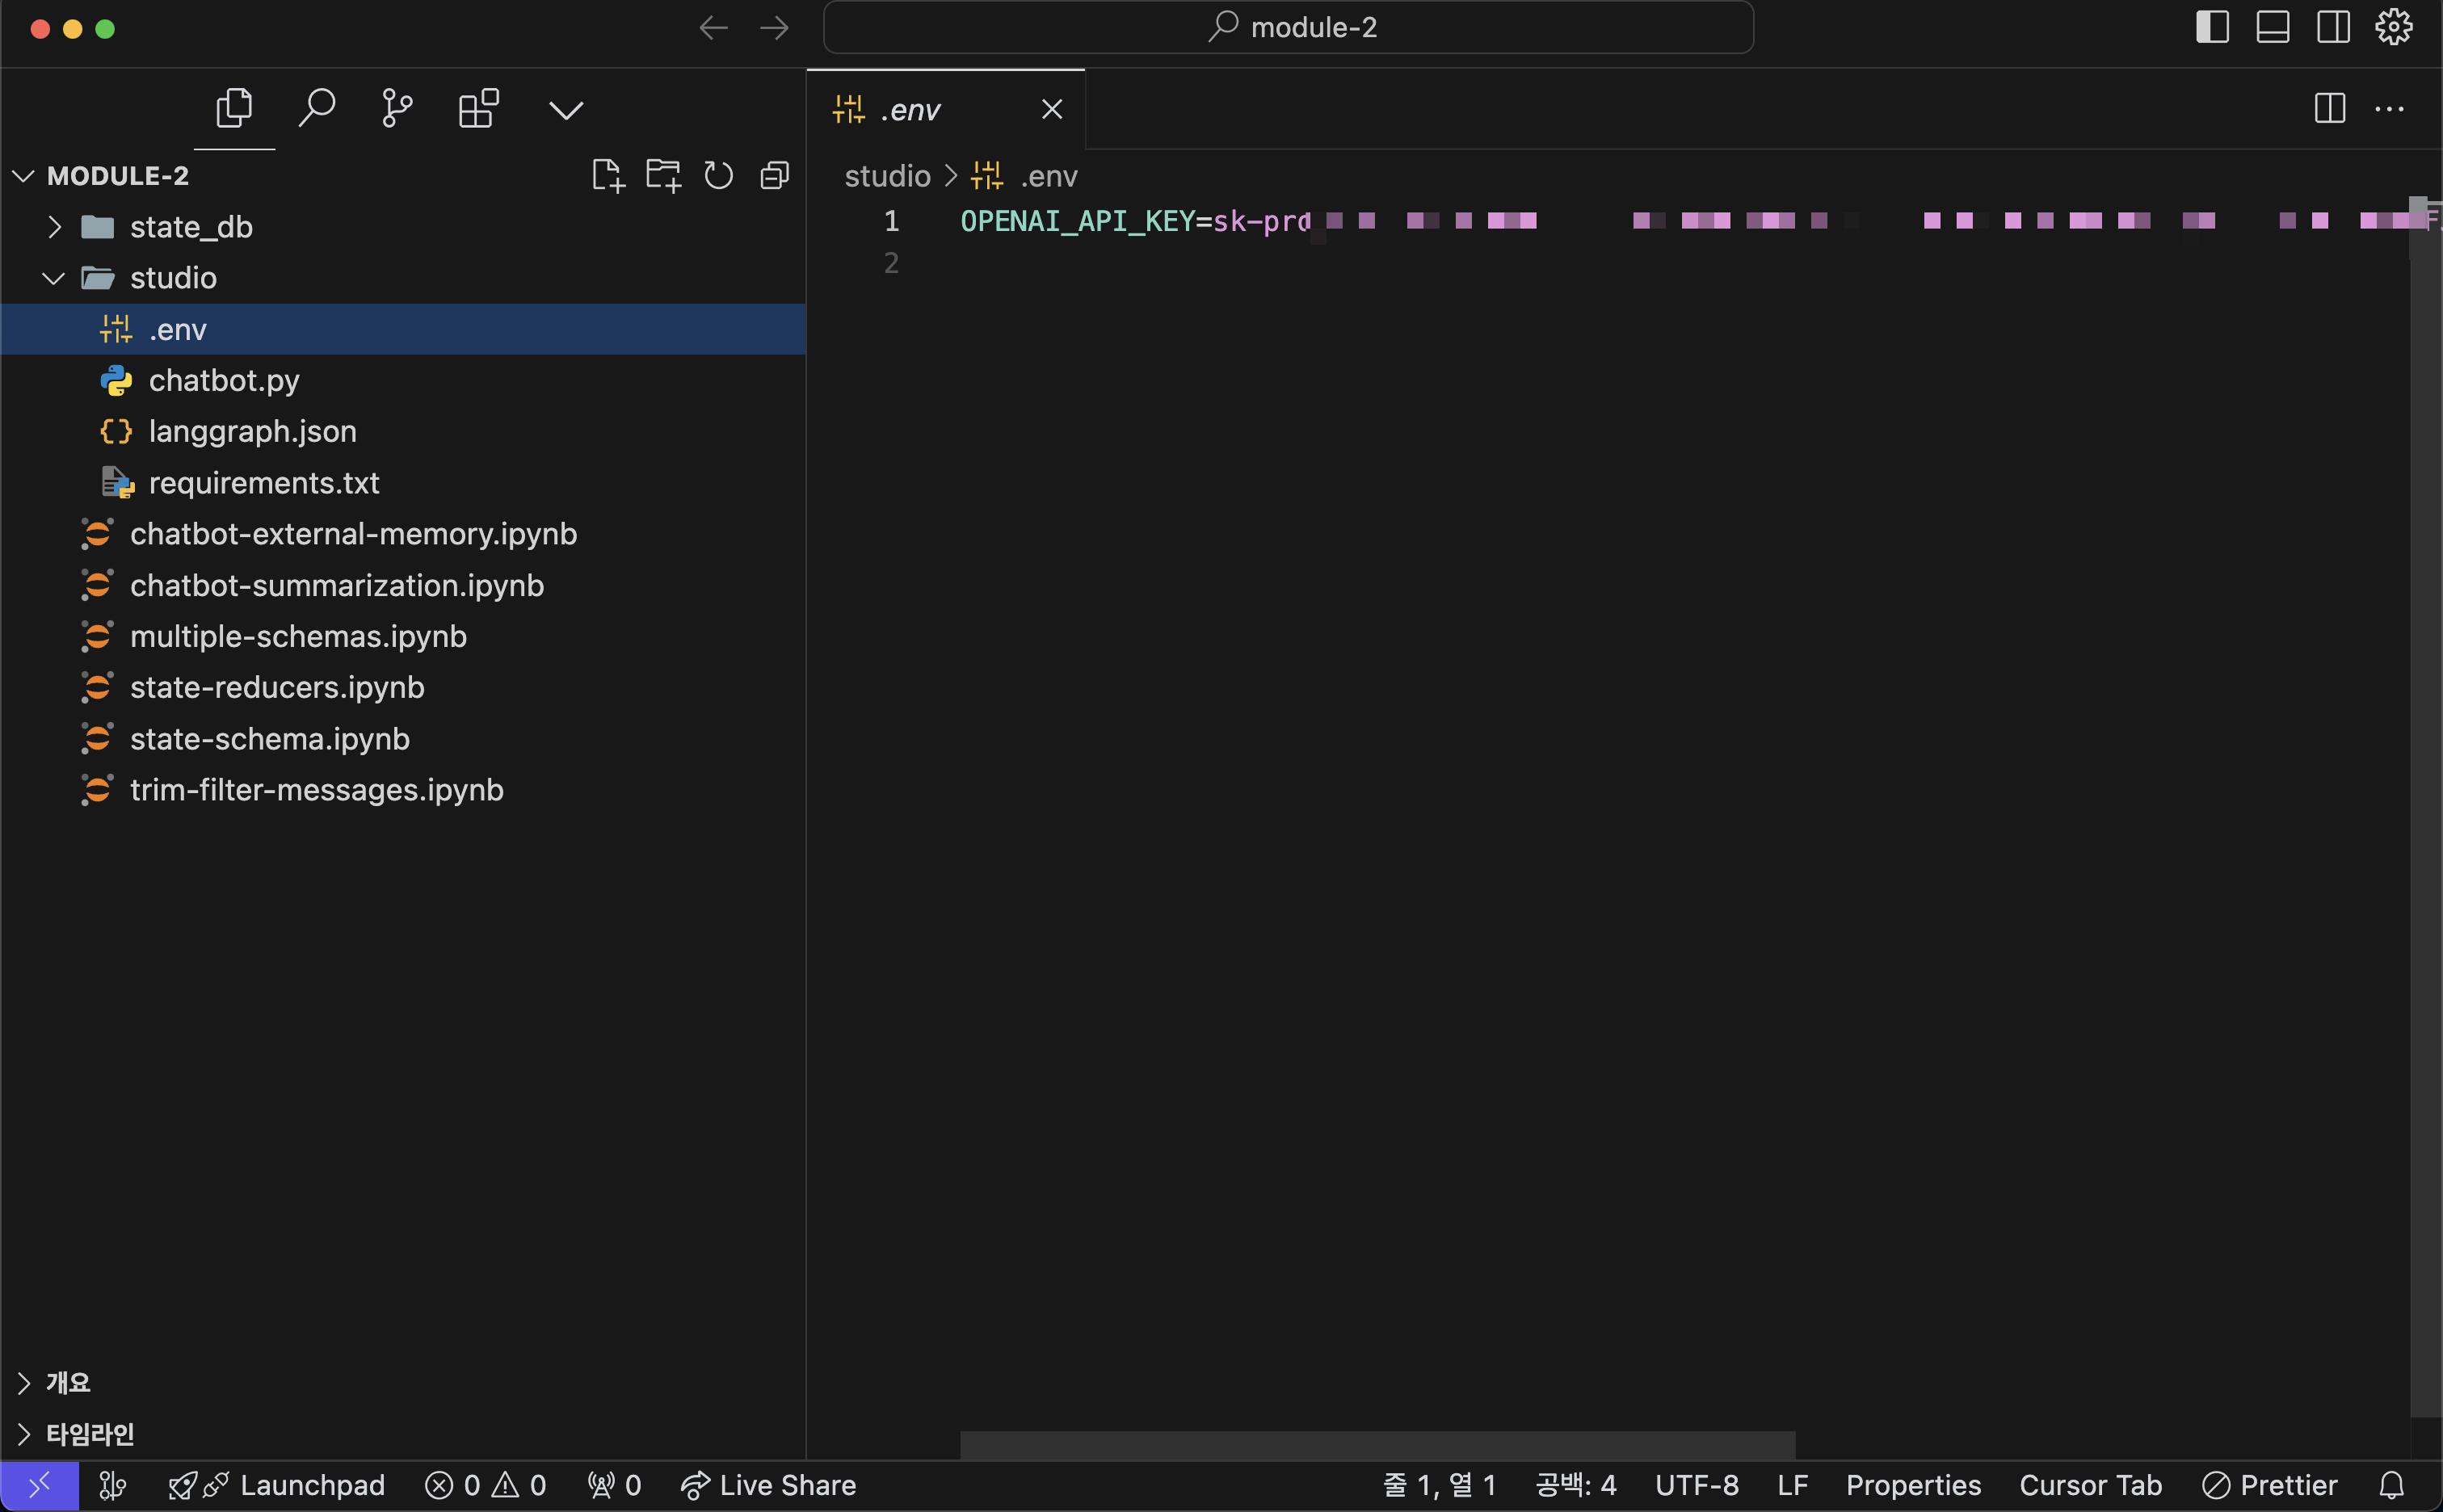Viewport: 2443px width, 1512px height.
Task: Click the UTF-8 encoding selector
Action: click(1696, 1485)
